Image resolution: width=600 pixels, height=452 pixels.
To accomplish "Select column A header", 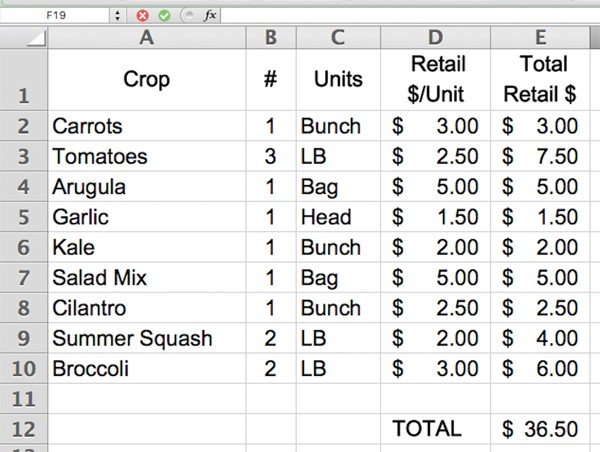I will (147, 38).
